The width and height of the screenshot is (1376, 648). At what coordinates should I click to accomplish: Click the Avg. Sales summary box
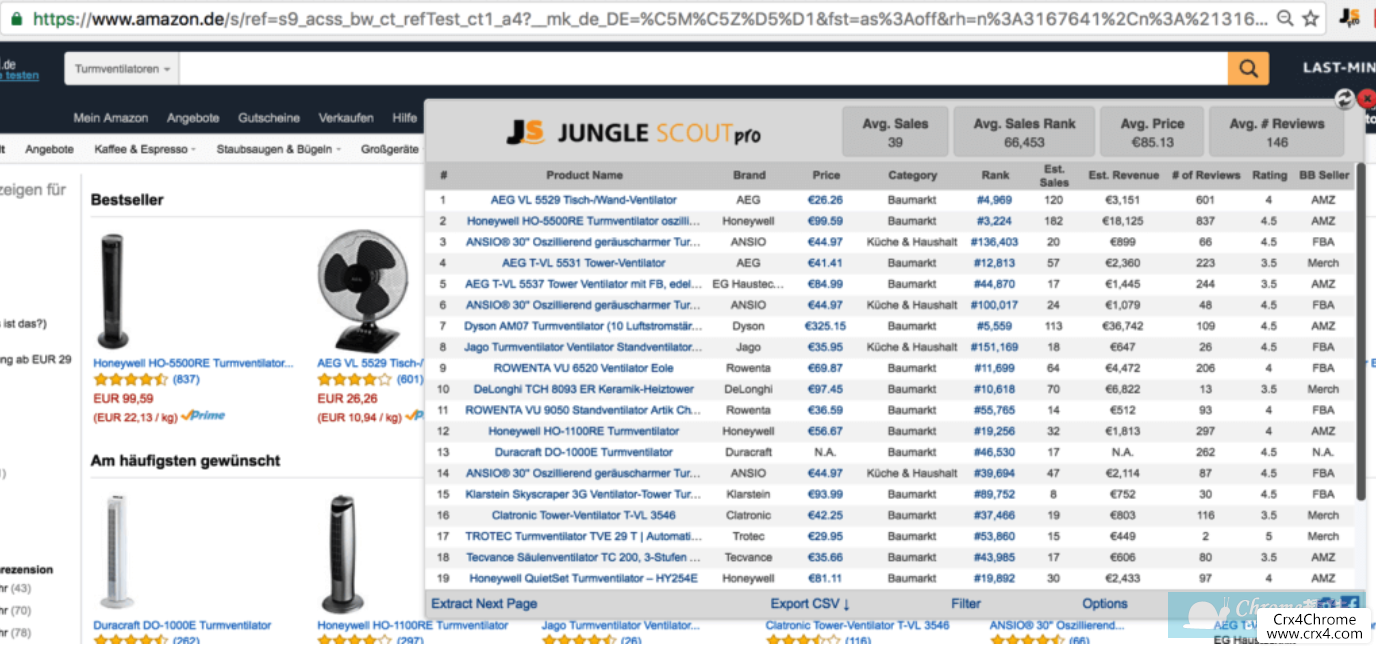(895, 132)
